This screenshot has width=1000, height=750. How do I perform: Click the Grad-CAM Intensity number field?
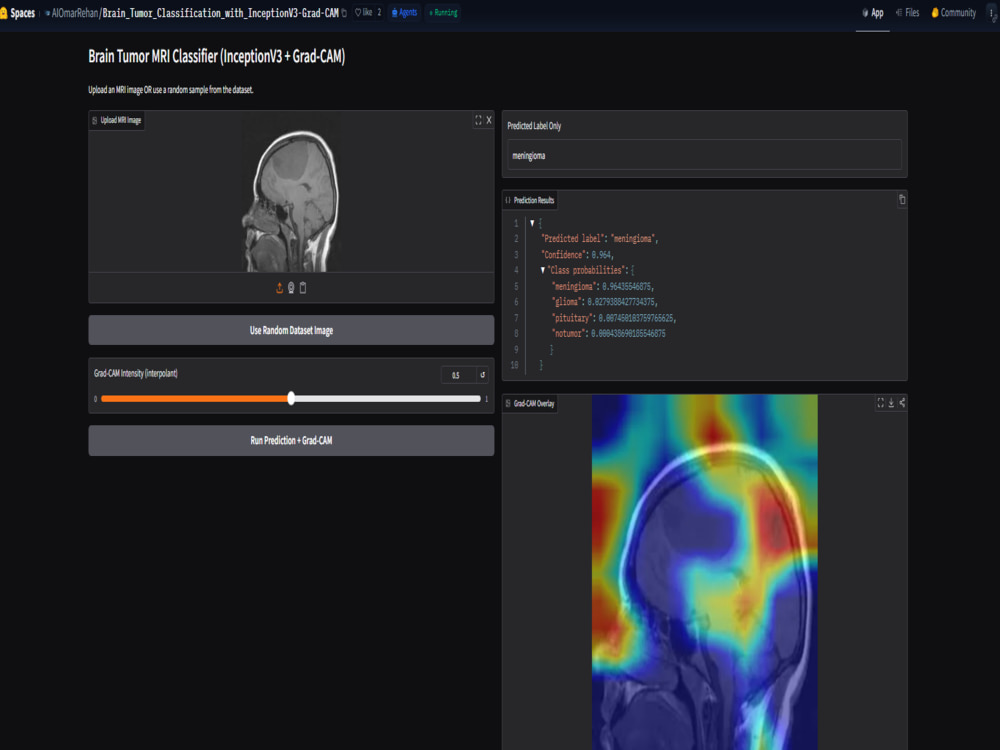point(459,375)
